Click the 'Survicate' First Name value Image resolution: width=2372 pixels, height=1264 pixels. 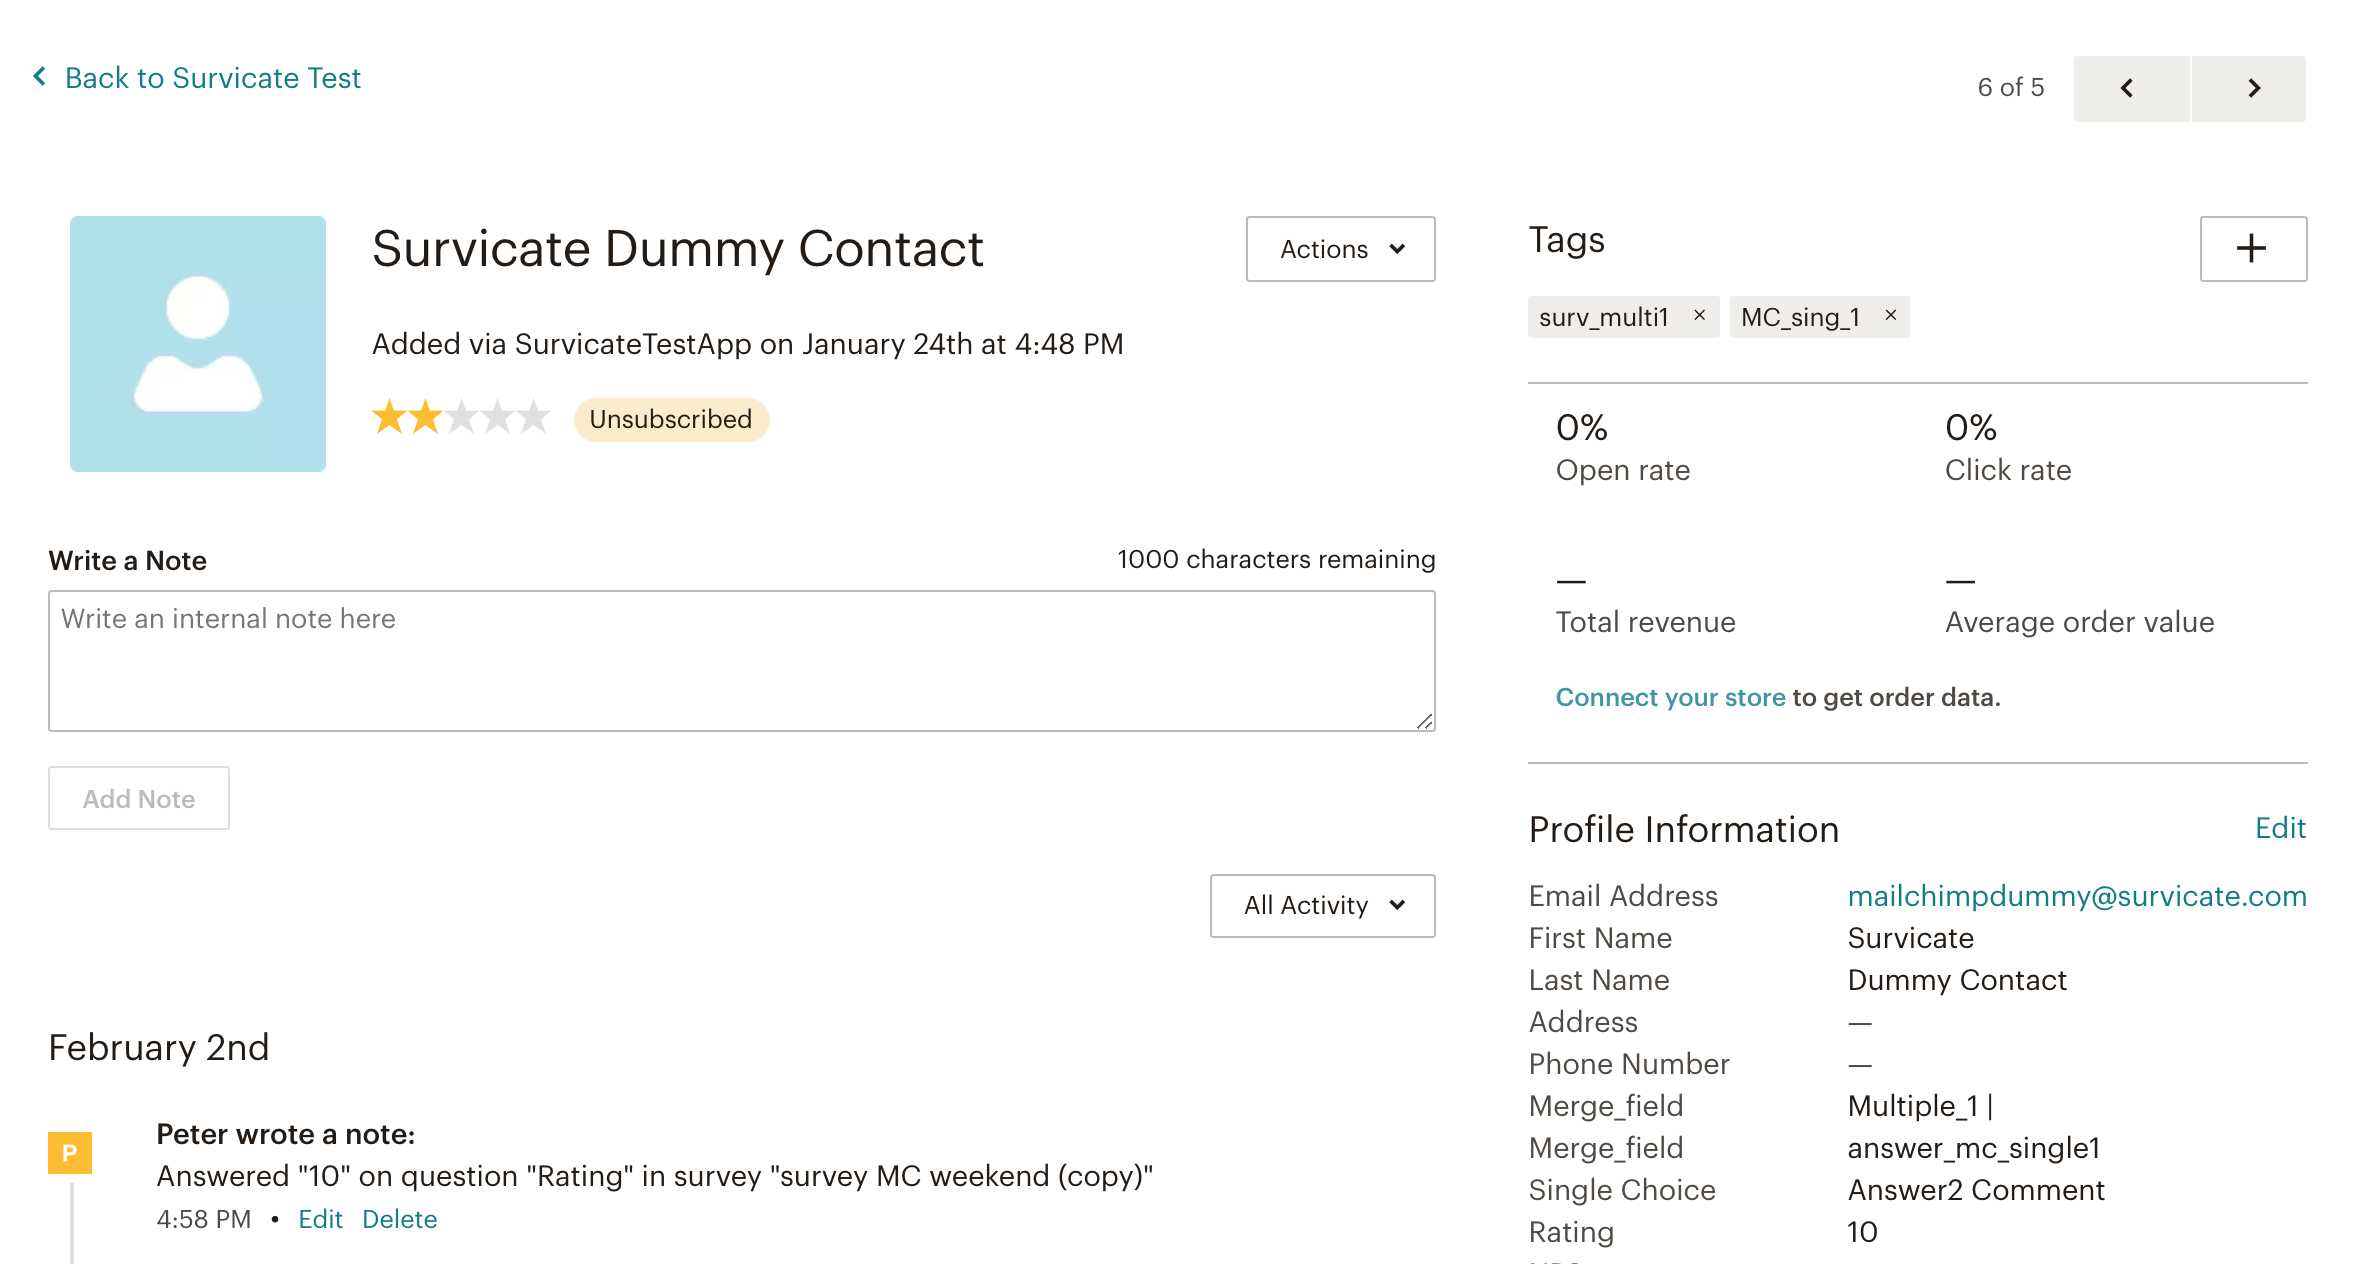tap(1910, 938)
